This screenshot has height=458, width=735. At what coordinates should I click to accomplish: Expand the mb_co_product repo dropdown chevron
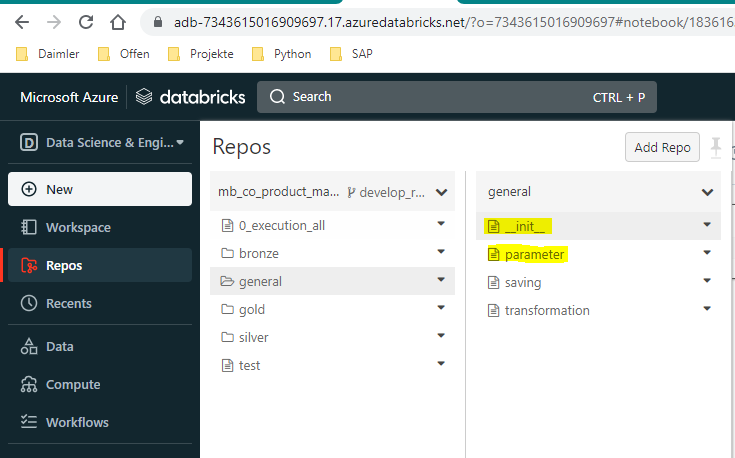click(x=441, y=192)
